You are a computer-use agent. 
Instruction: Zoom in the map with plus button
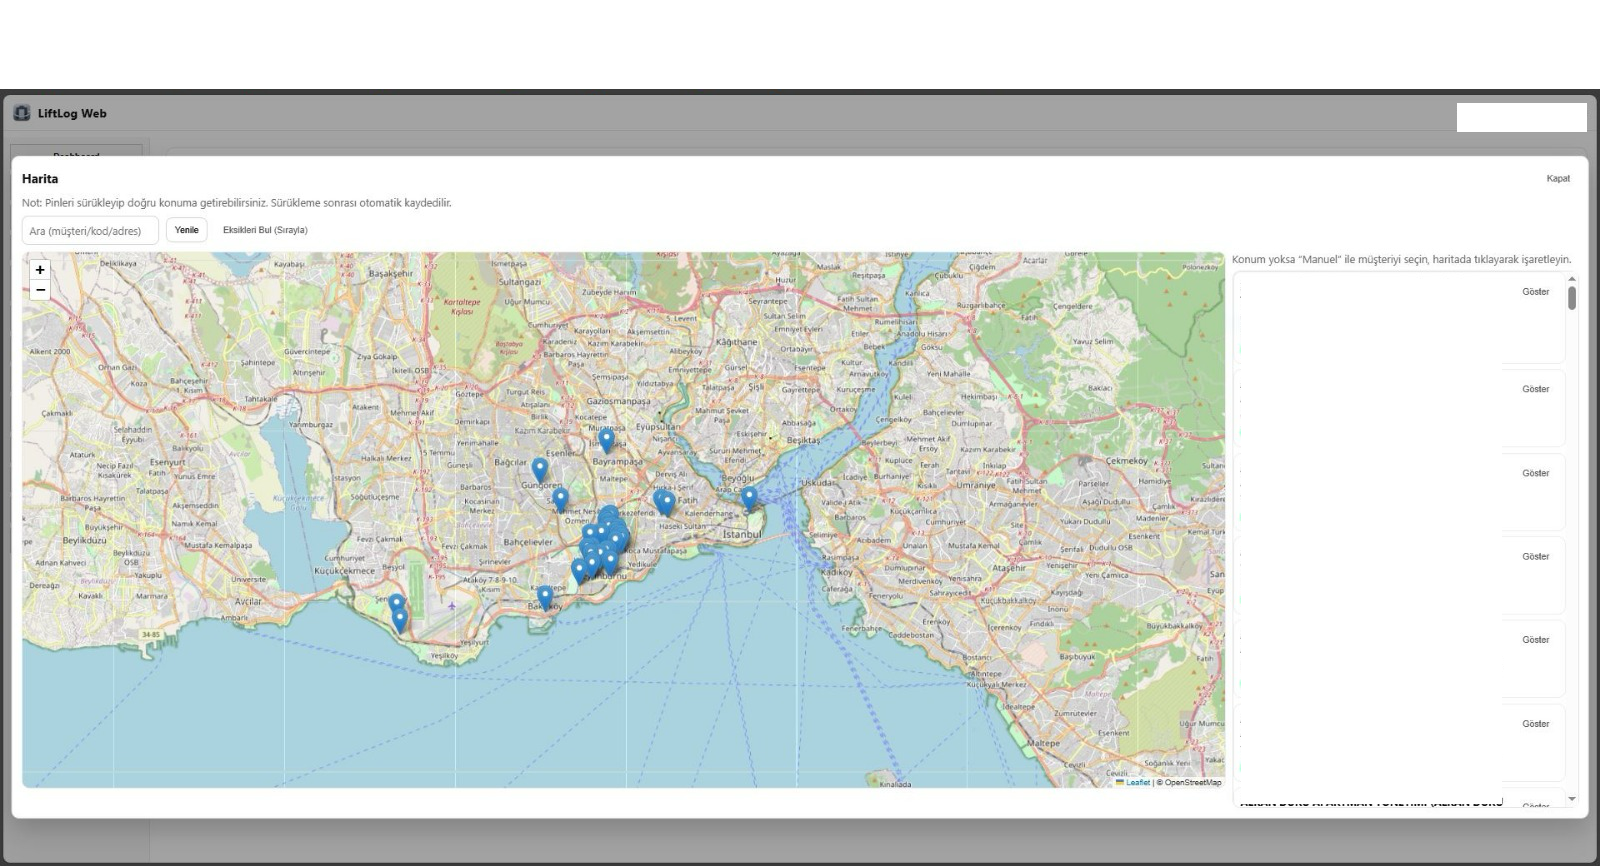click(x=40, y=270)
